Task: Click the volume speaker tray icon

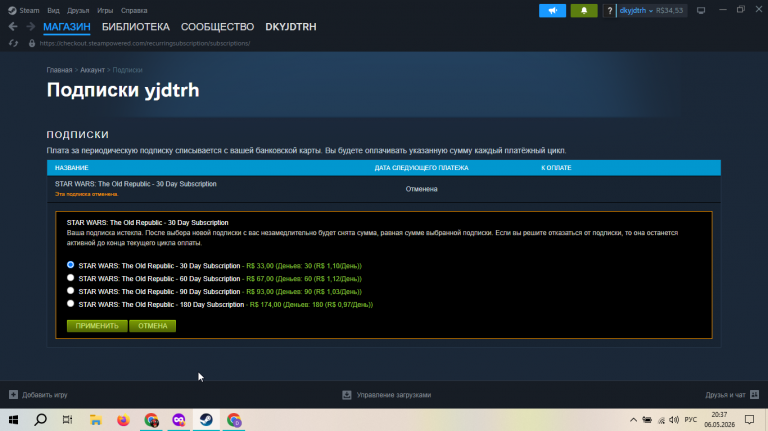Action: (x=674, y=420)
